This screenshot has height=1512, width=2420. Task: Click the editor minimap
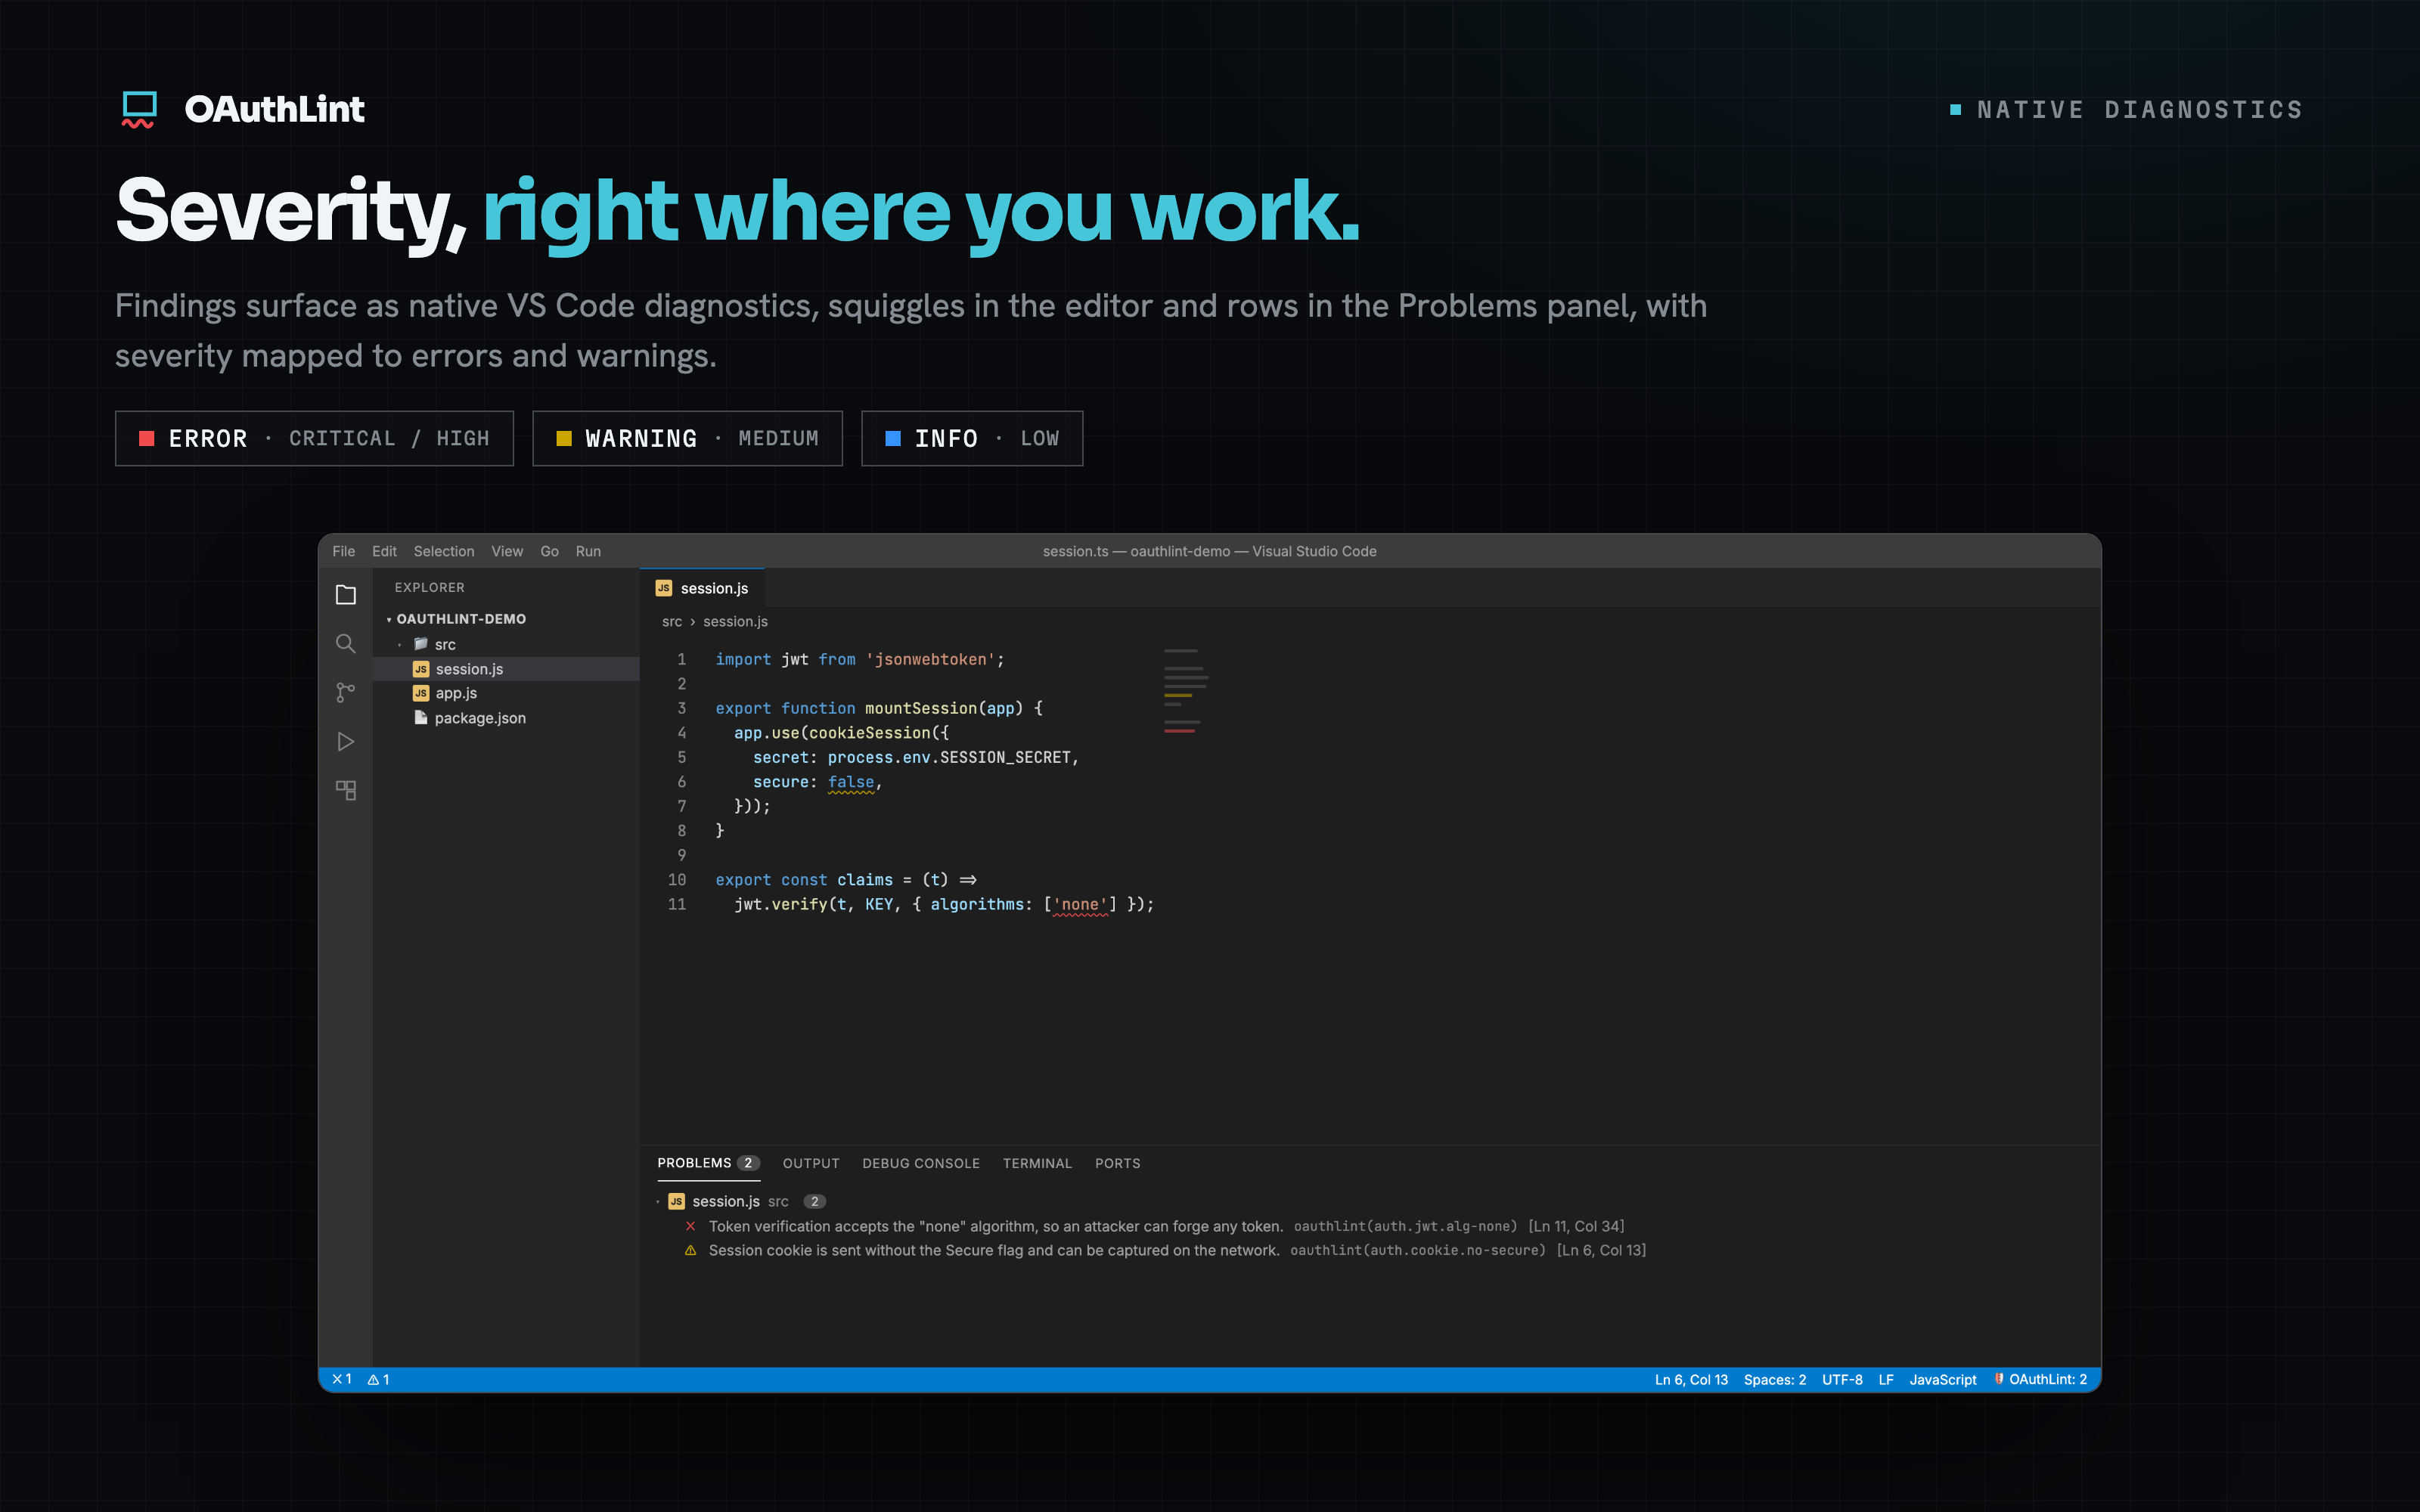tap(1186, 691)
